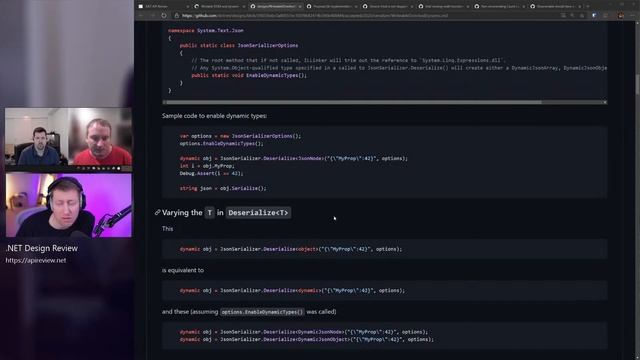Open site info via the address bar lock icon
Viewport: 640px width, 360px height.
(177, 16)
